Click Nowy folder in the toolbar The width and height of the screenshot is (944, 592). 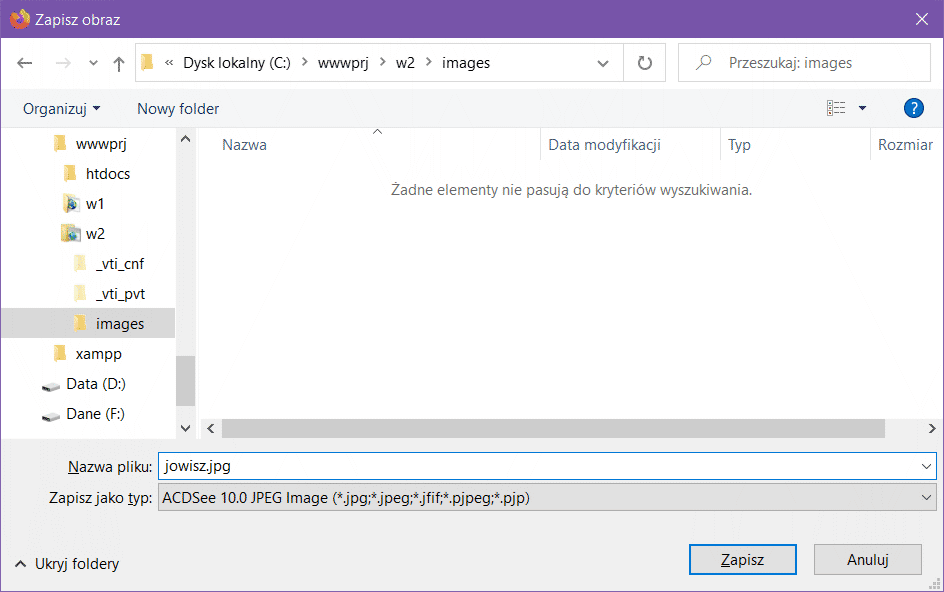click(178, 108)
